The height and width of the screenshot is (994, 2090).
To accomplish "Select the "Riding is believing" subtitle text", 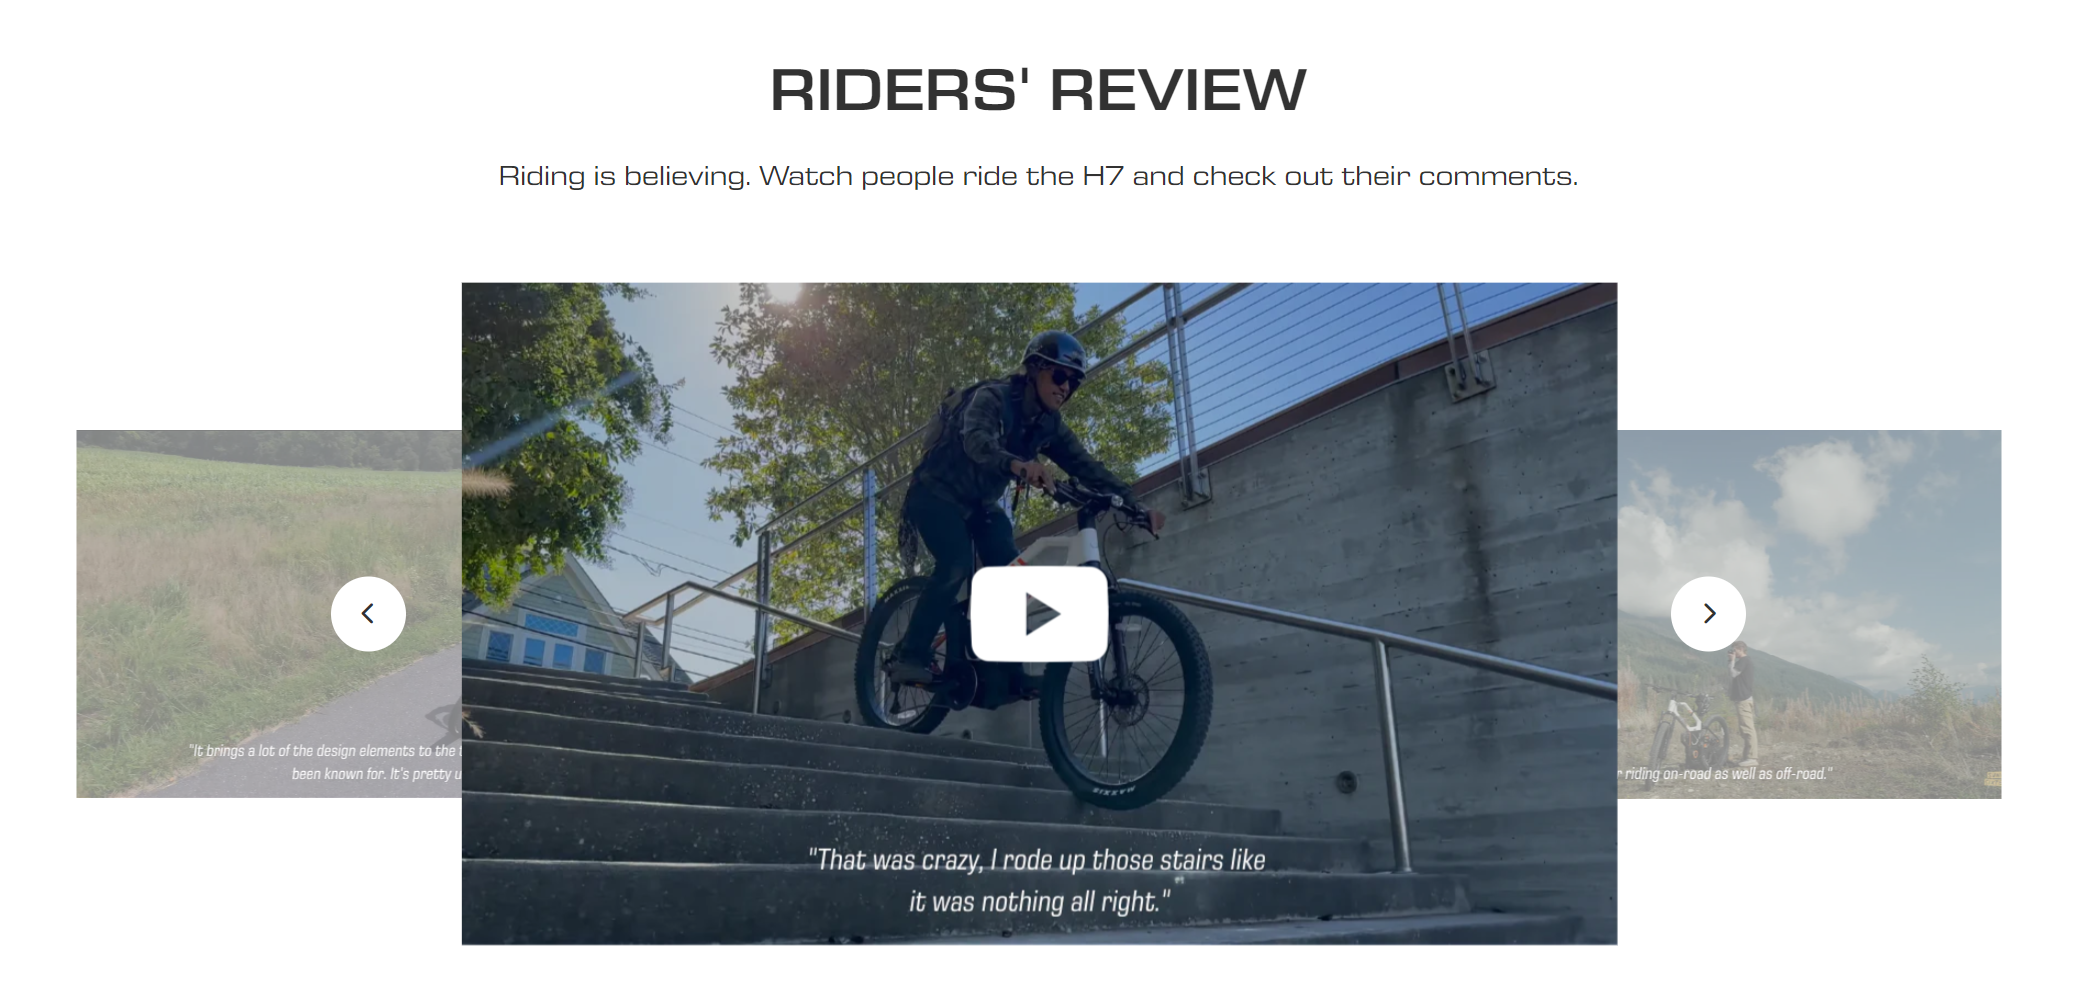I will coord(1038,176).
